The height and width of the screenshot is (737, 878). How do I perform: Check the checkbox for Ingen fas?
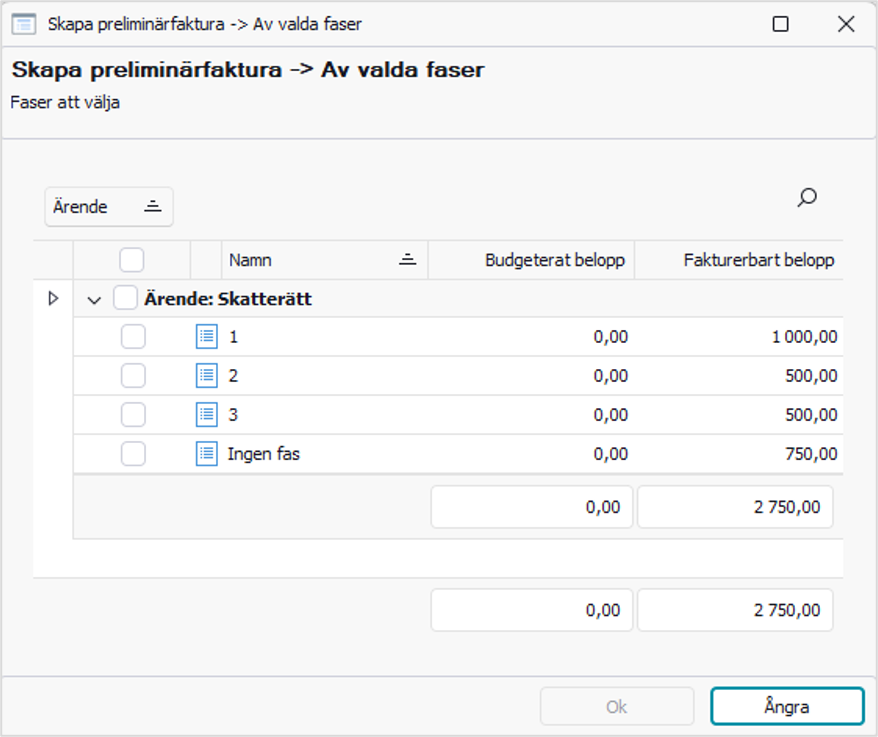[133, 454]
